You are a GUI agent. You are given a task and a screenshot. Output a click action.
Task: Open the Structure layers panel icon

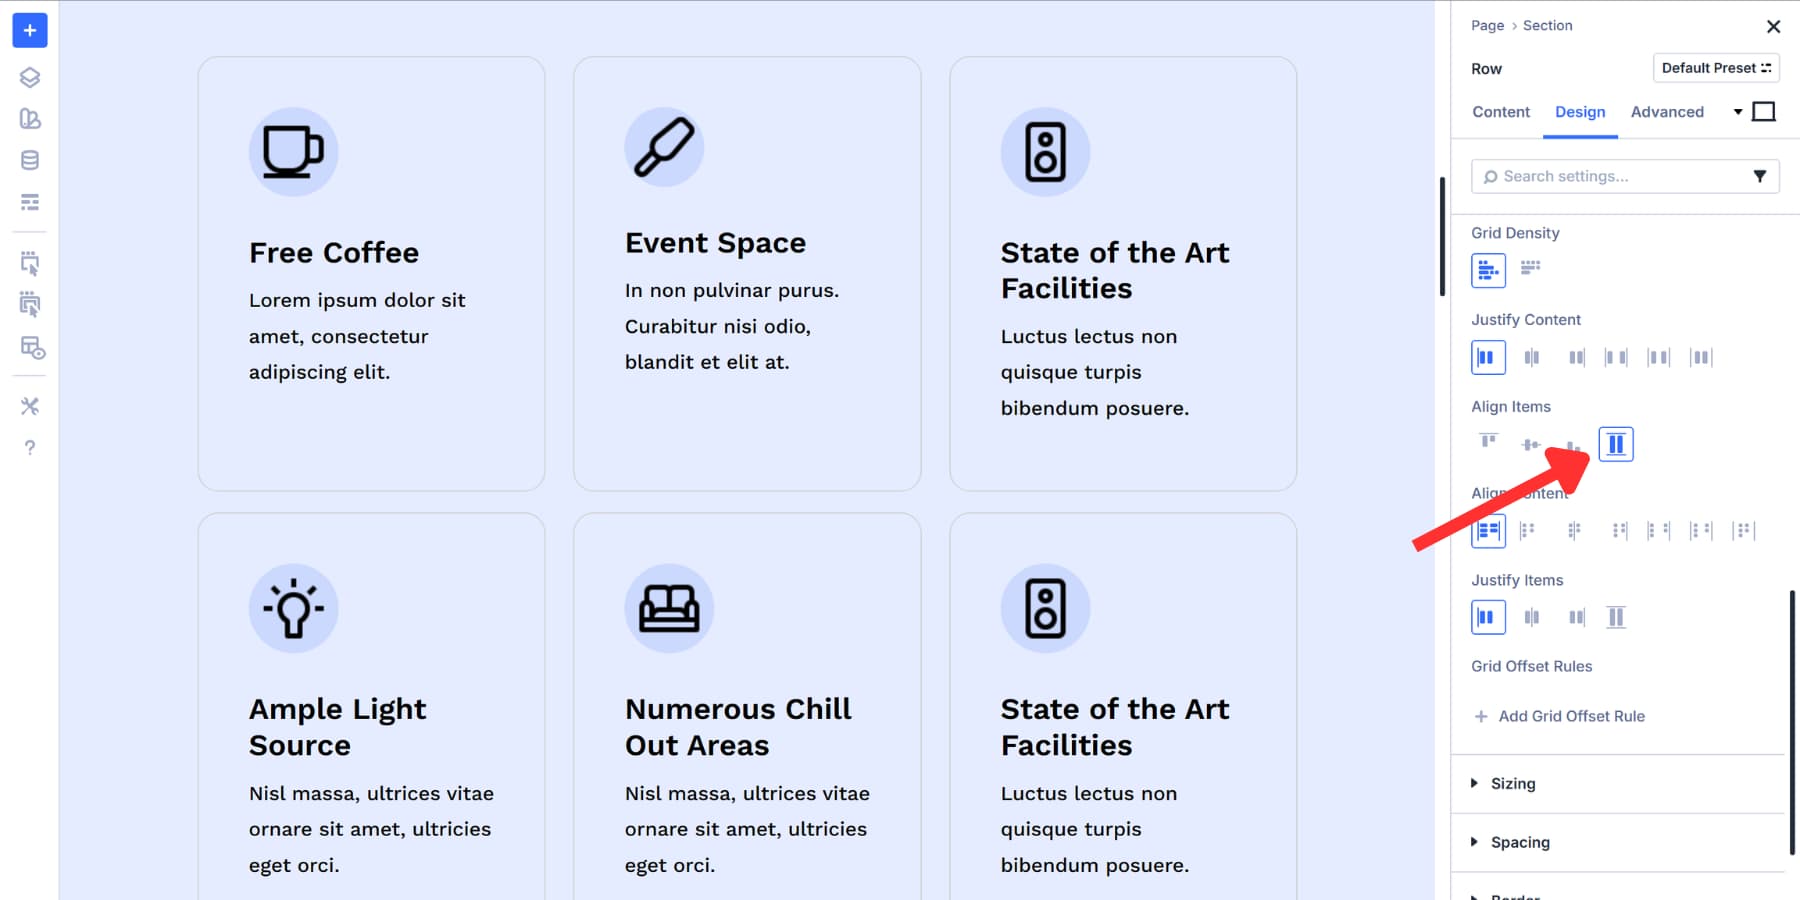(29, 77)
